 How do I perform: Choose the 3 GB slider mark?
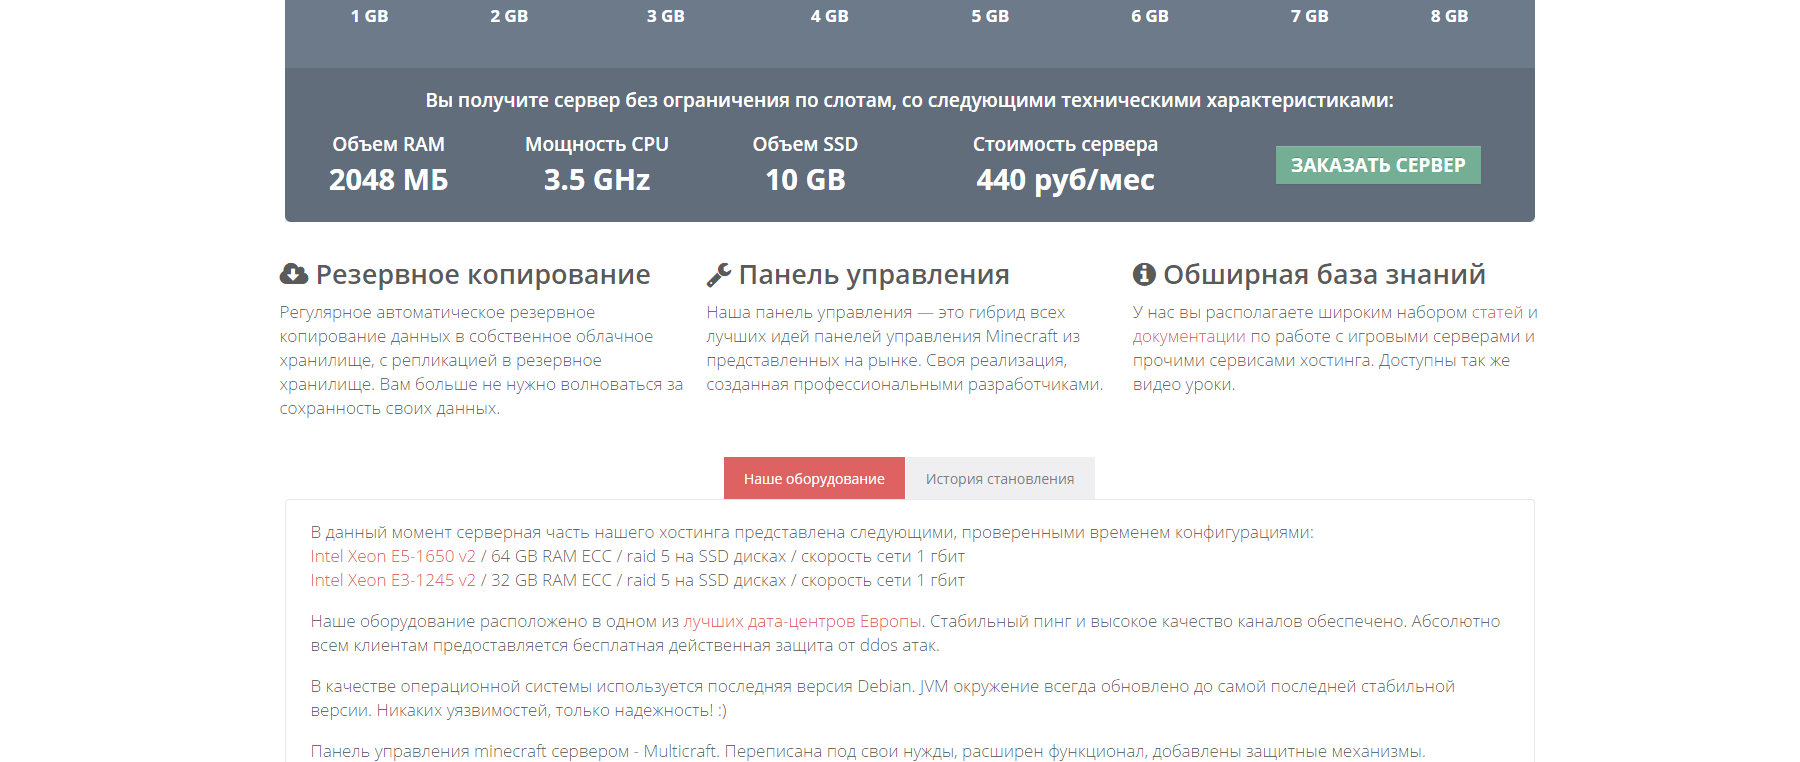pos(666,16)
